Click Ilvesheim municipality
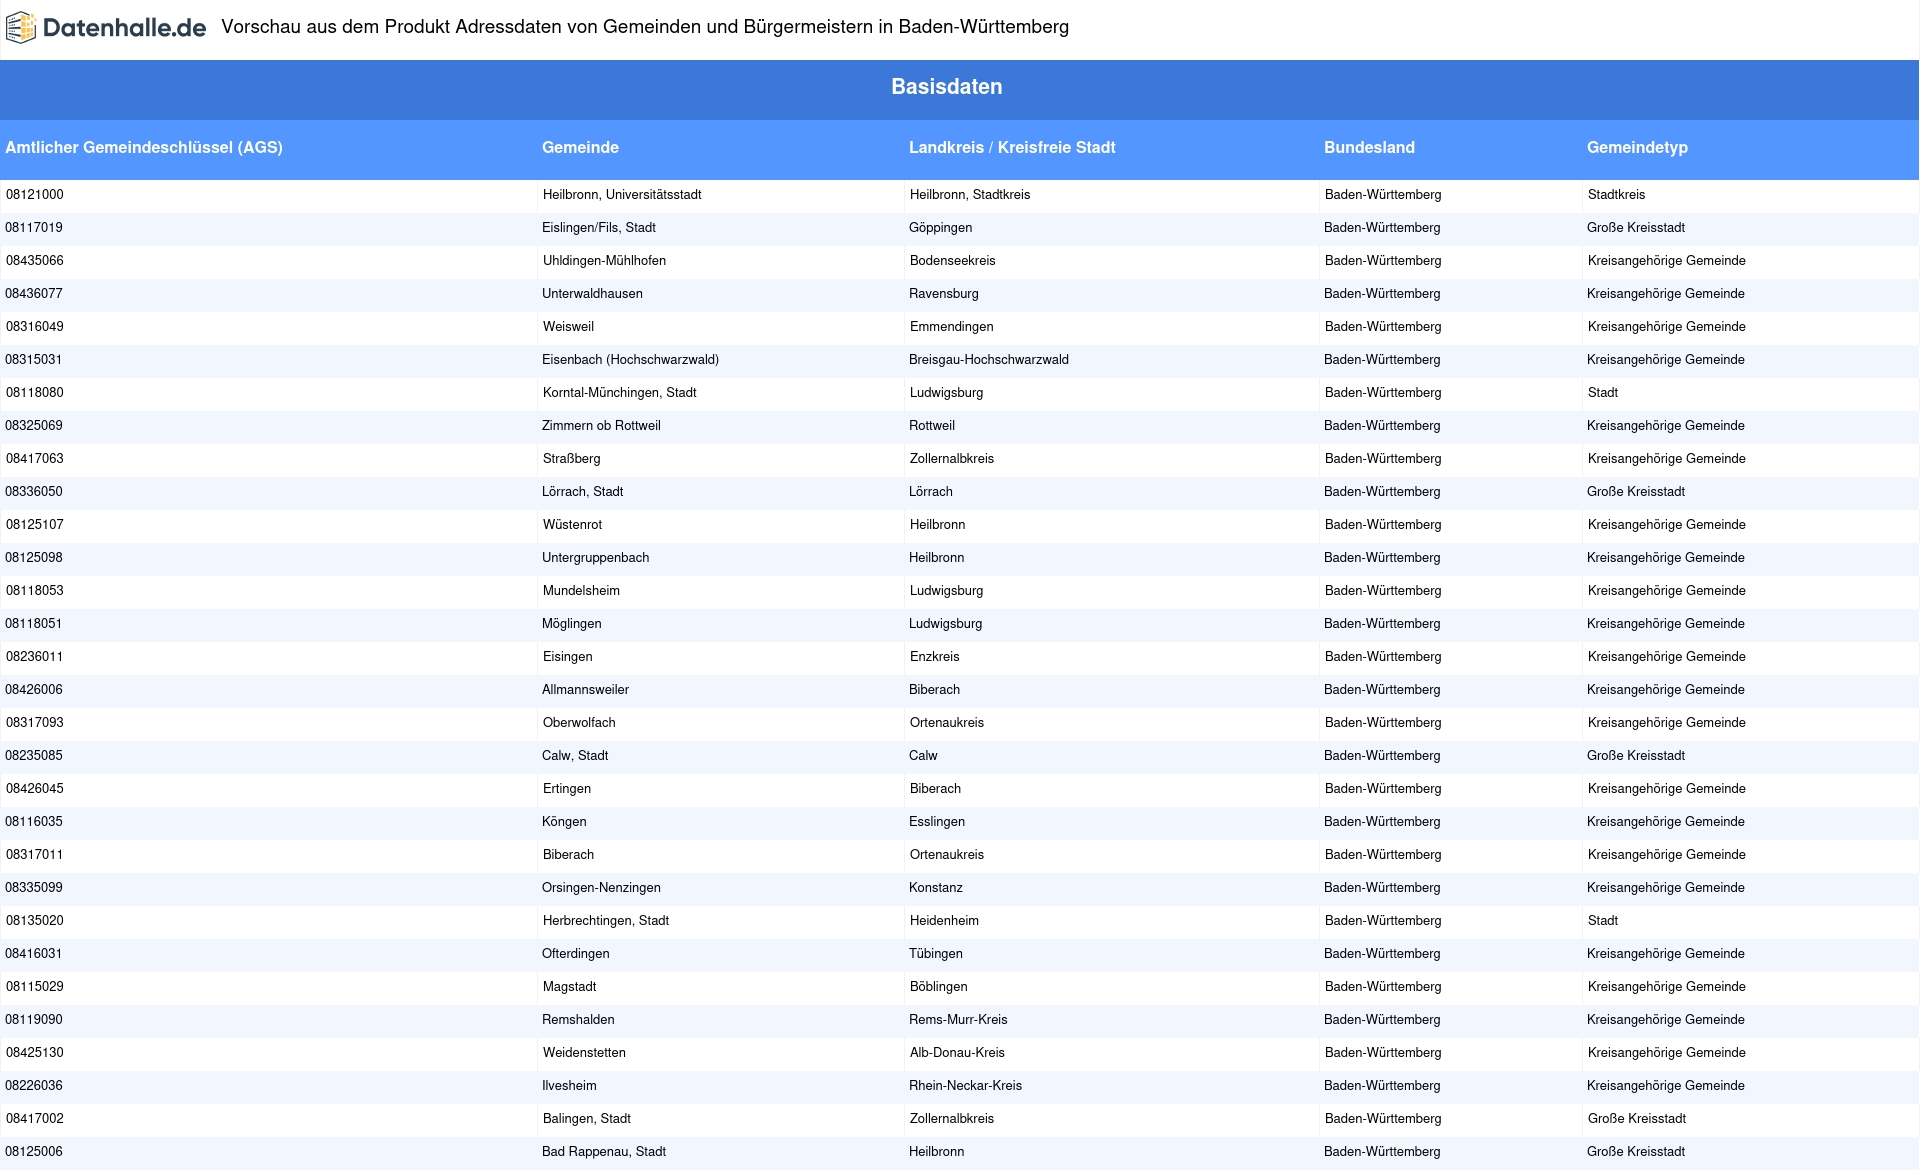 point(569,1086)
